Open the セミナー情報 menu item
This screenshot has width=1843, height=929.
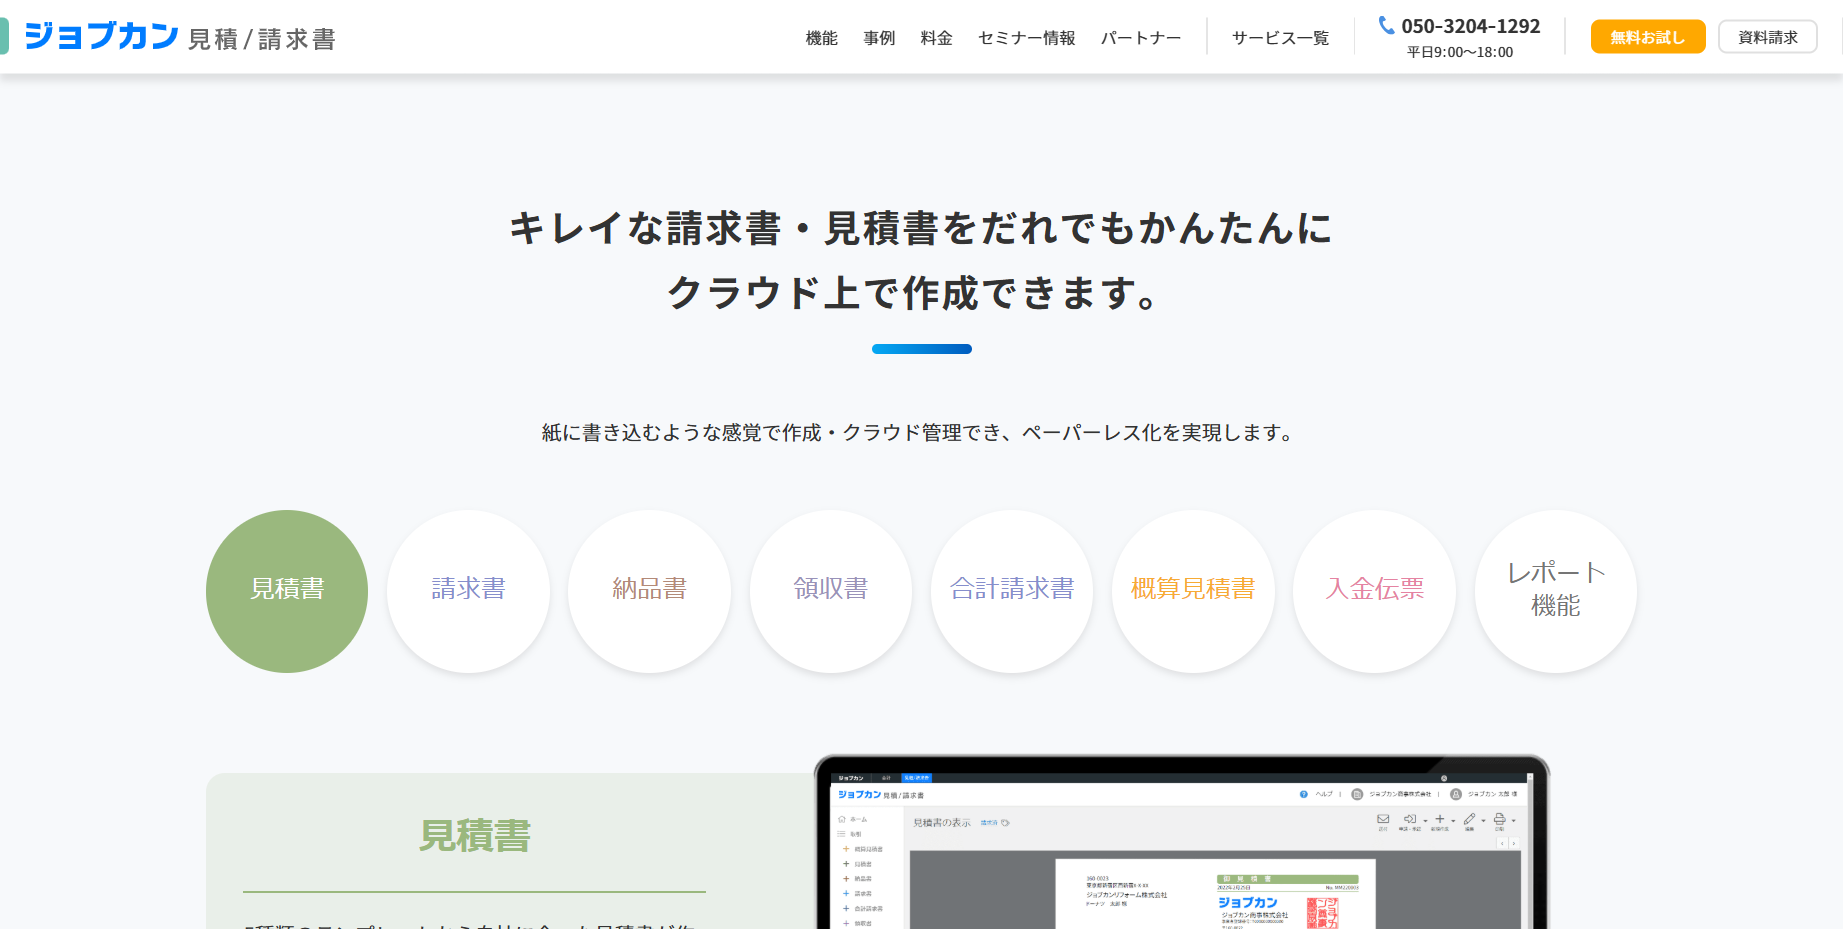click(x=1027, y=38)
